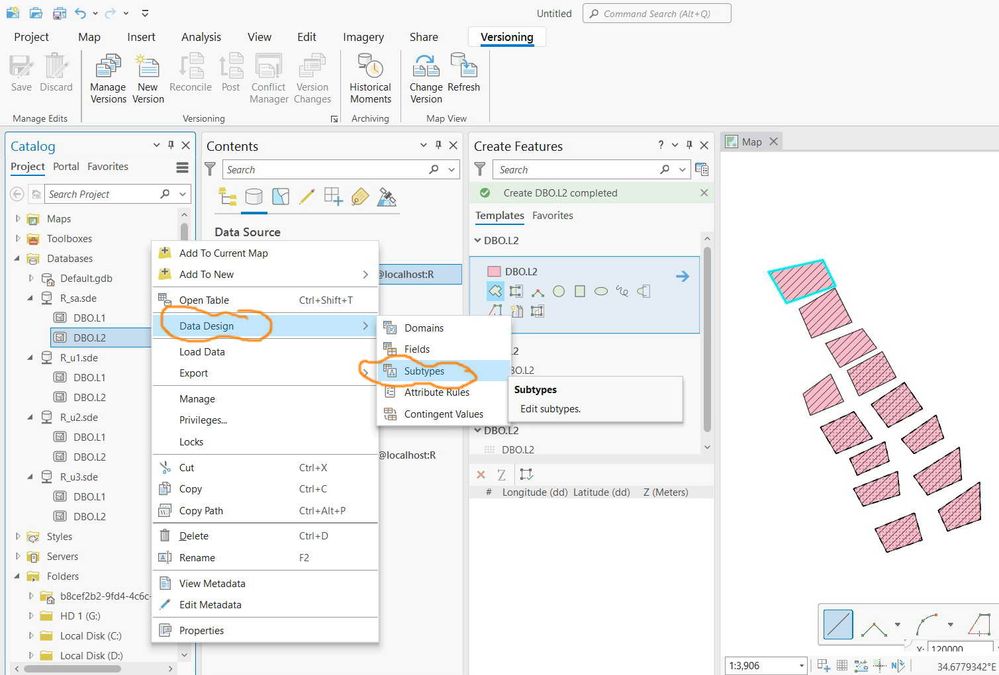Screen dimensions: 999x675
Task: Open Historical Moments in Archiving group
Action: pos(370,79)
